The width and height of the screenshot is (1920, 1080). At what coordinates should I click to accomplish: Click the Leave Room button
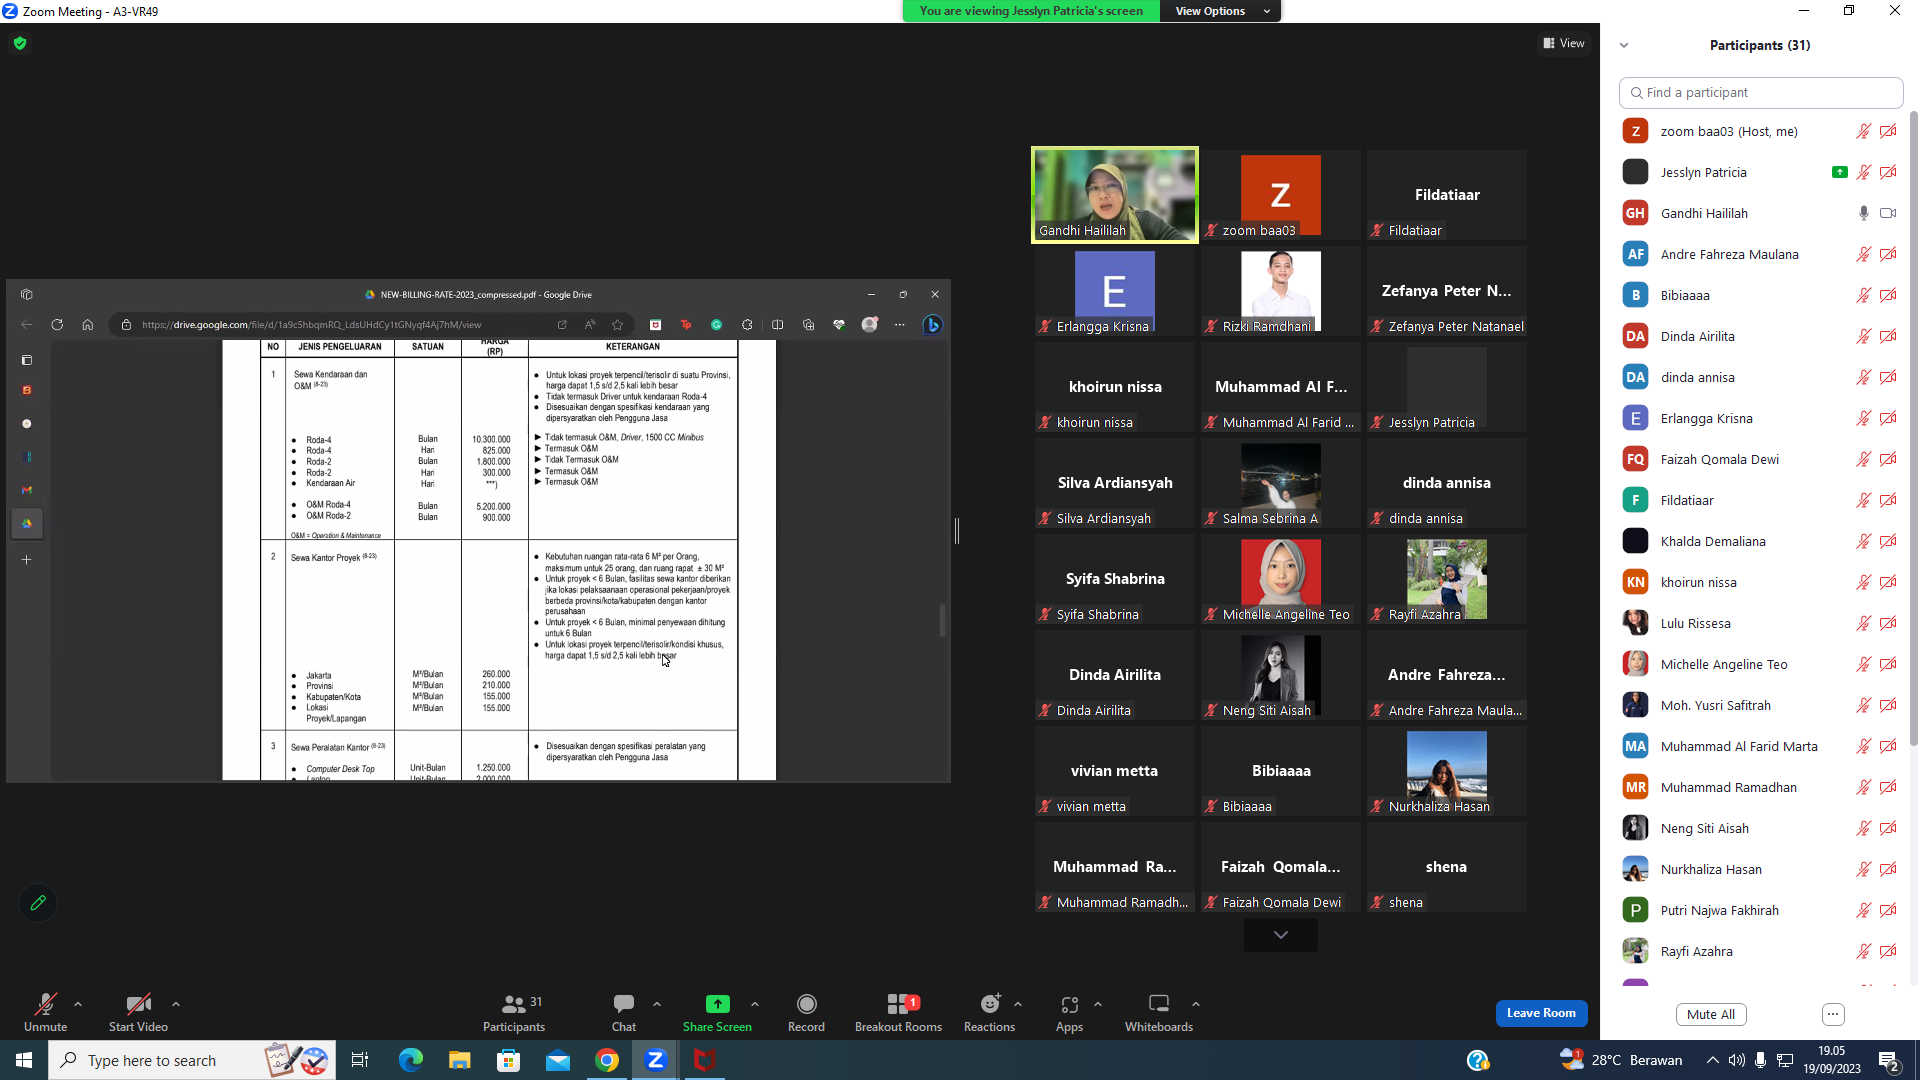pyautogui.click(x=1541, y=1013)
